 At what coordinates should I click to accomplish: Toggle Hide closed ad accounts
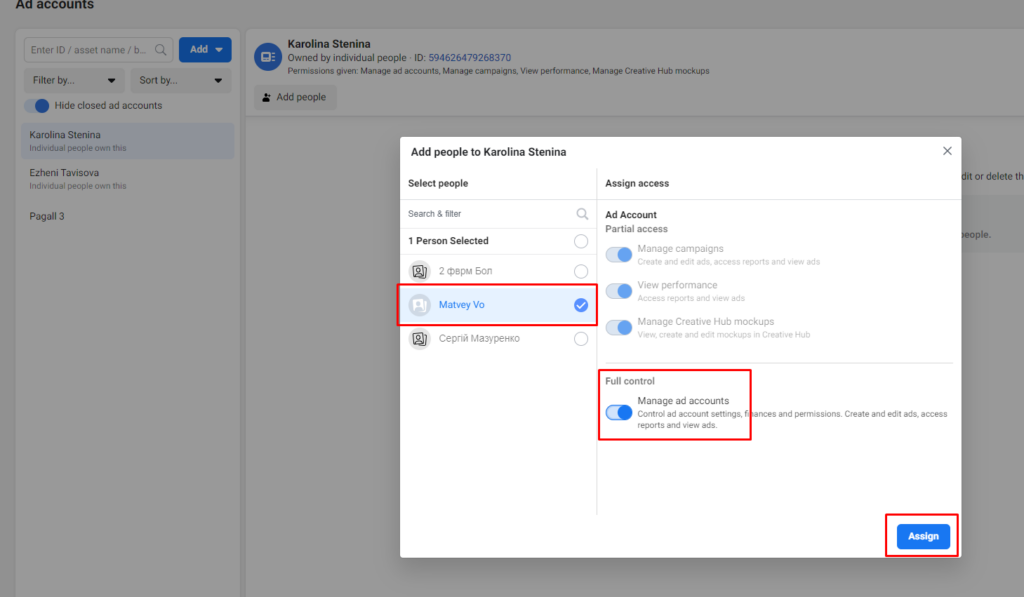tap(39, 105)
